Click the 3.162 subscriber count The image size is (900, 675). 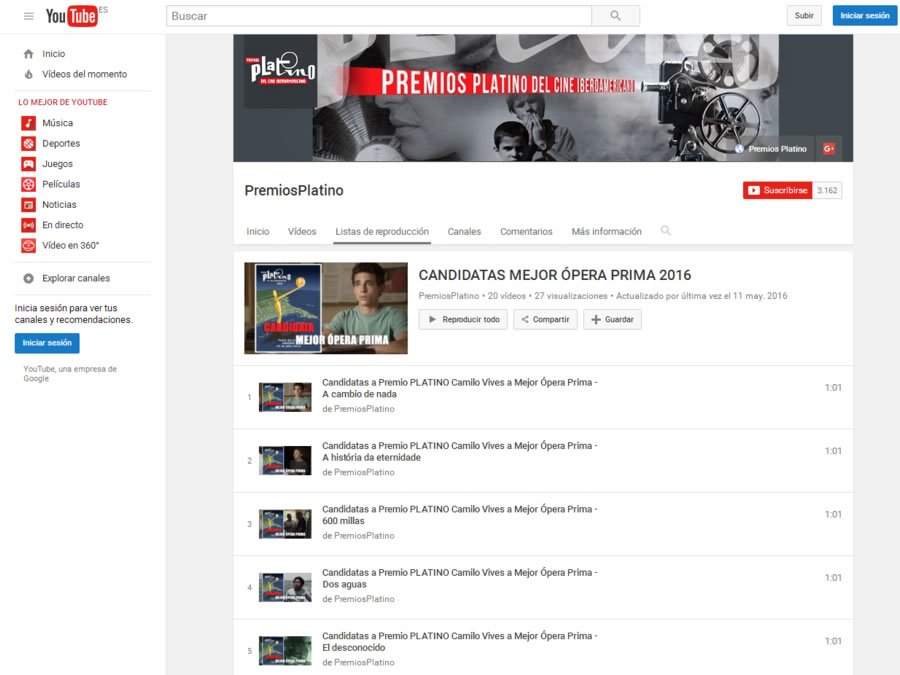pos(827,191)
